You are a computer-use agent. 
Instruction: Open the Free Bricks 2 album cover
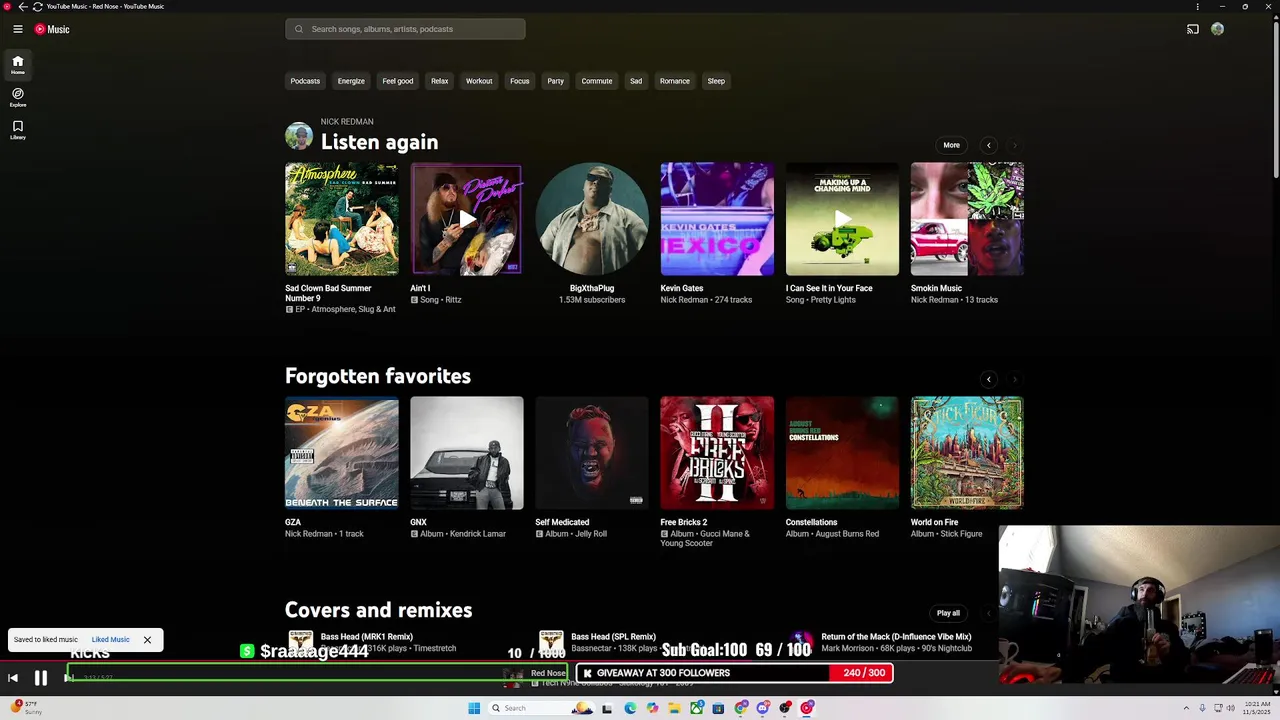coord(717,453)
